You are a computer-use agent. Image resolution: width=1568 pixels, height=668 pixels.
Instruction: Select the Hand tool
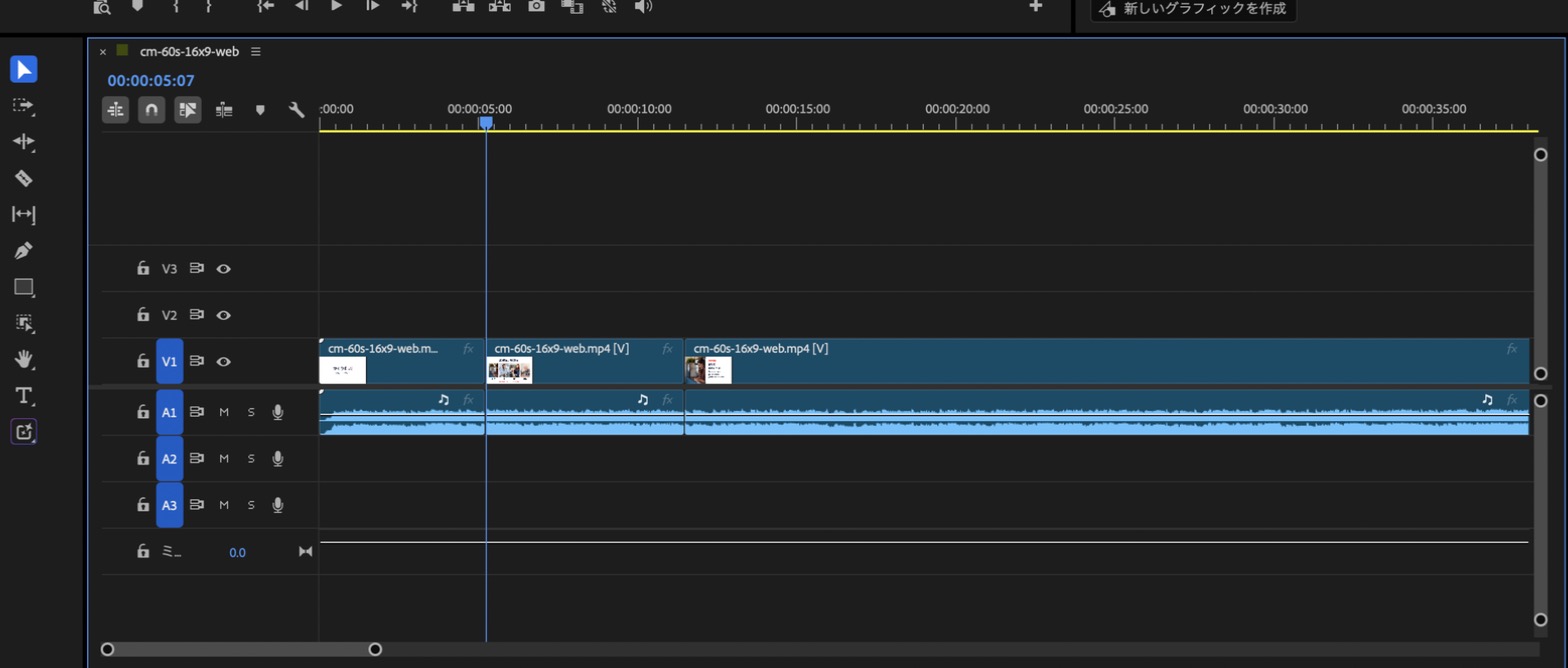[x=23, y=359]
